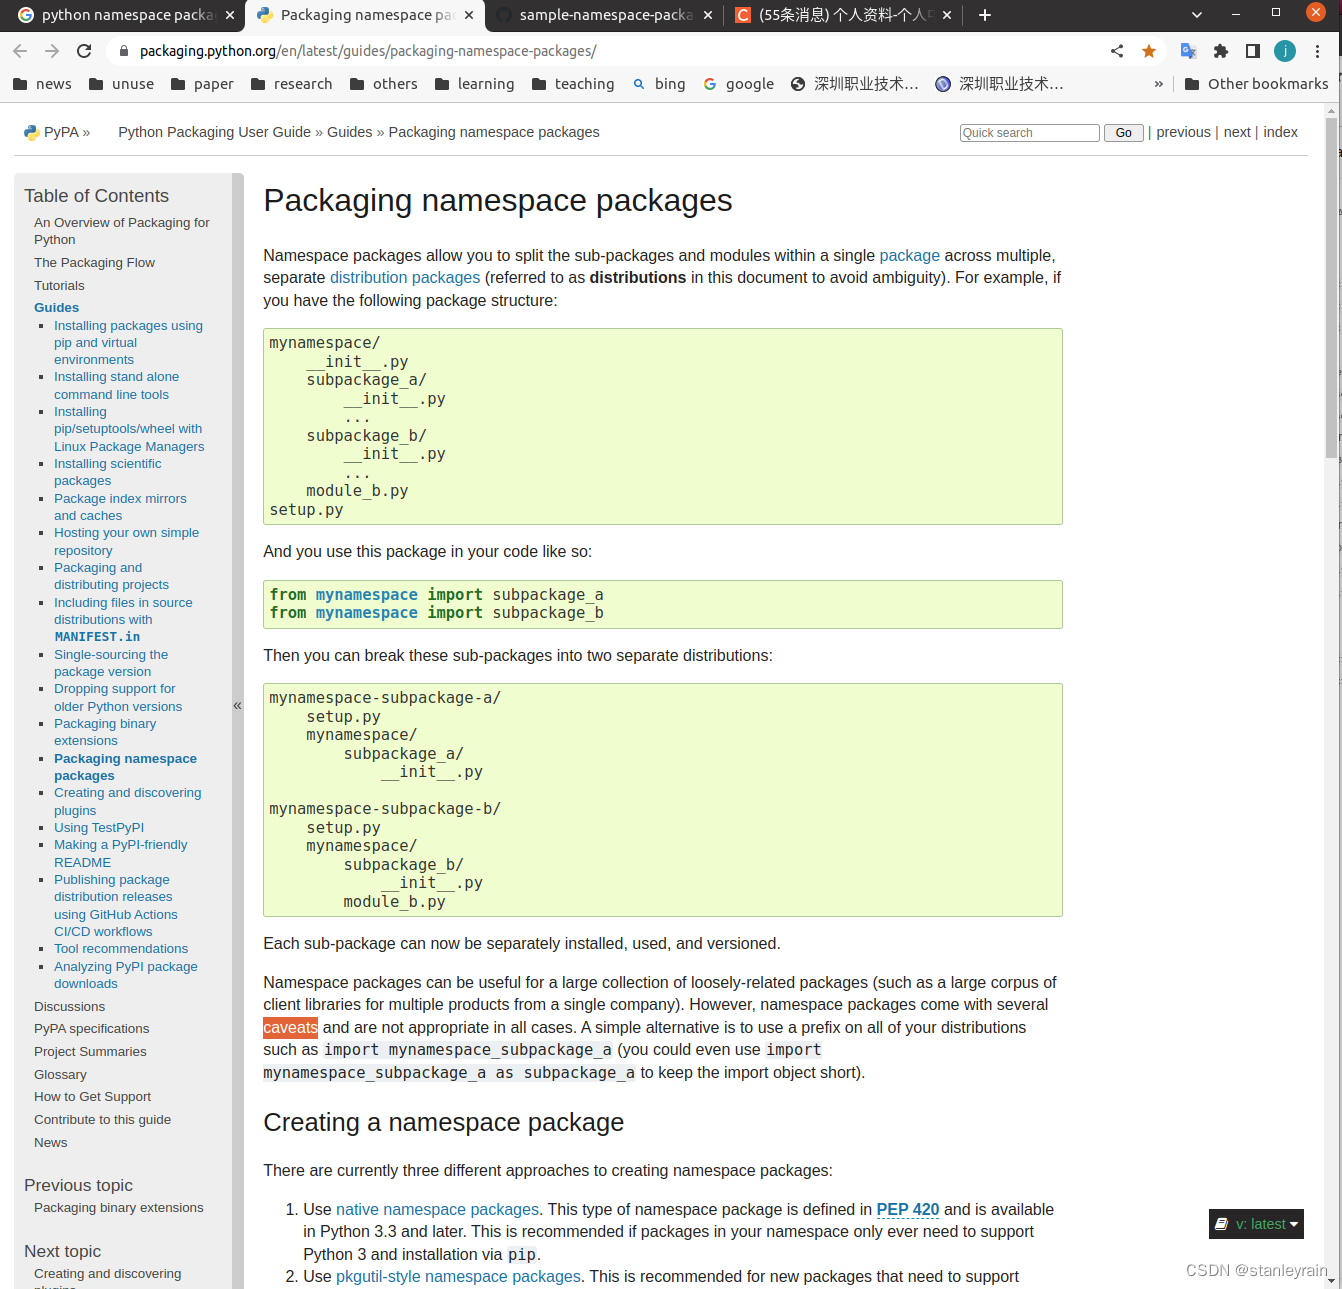Collapse the Table of Contents sidebar chevron
Viewport: 1342px width, 1289px height.
[237, 705]
